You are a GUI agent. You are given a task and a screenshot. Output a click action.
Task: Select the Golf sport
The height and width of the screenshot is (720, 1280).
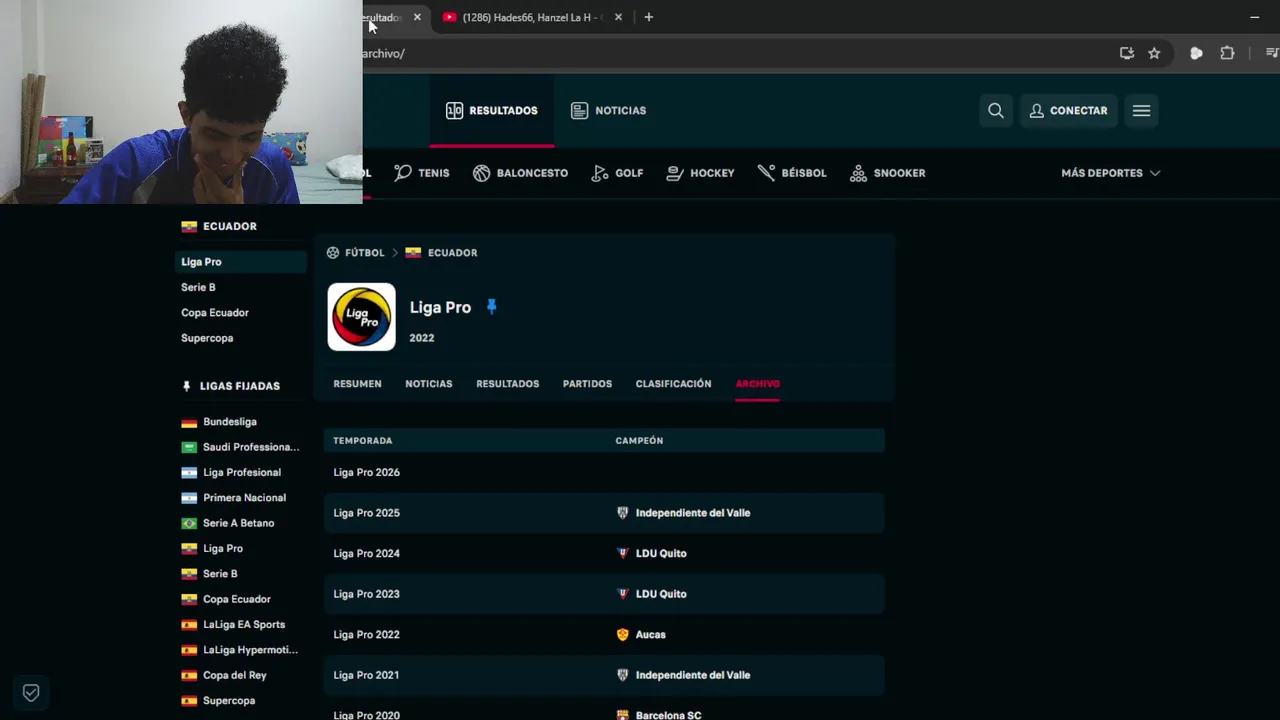pyautogui.click(x=617, y=173)
